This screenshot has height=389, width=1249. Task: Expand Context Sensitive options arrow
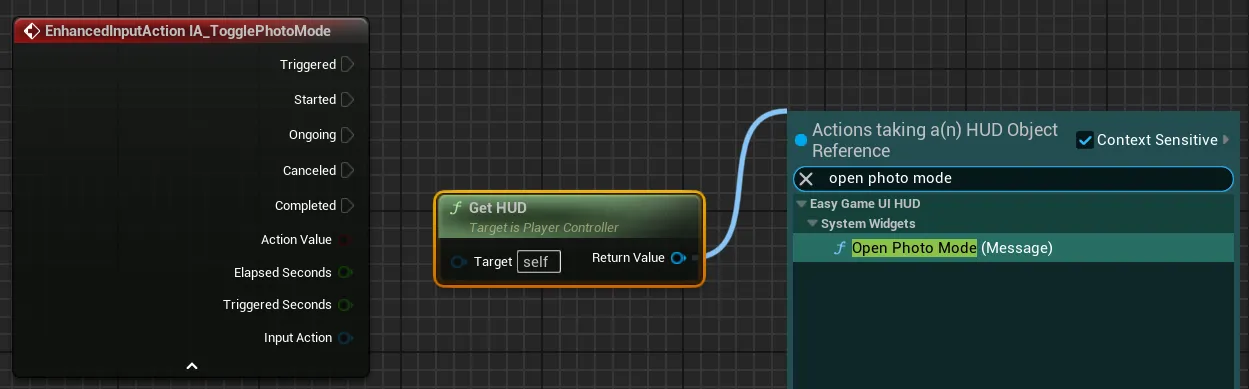pyautogui.click(x=1226, y=140)
